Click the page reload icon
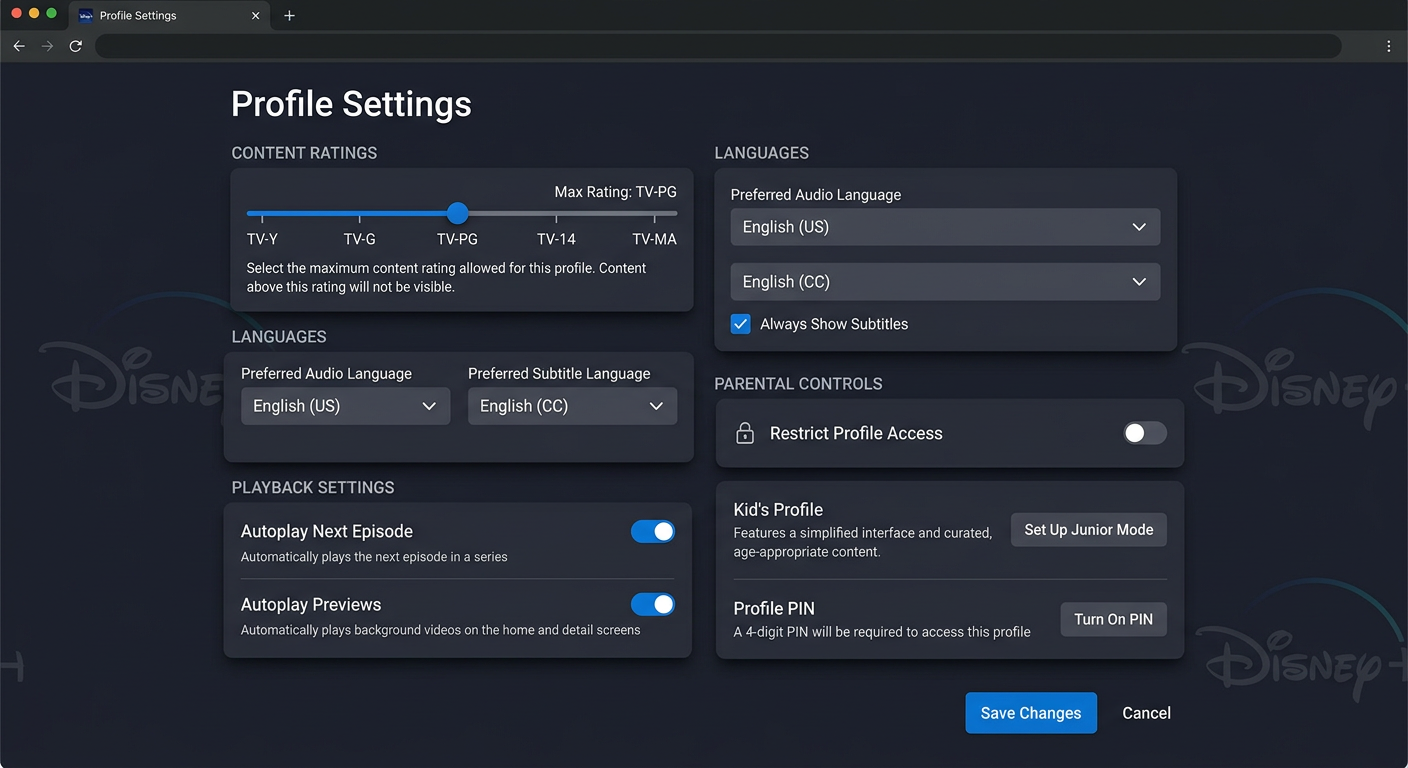1408x768 pixels. 75,46
